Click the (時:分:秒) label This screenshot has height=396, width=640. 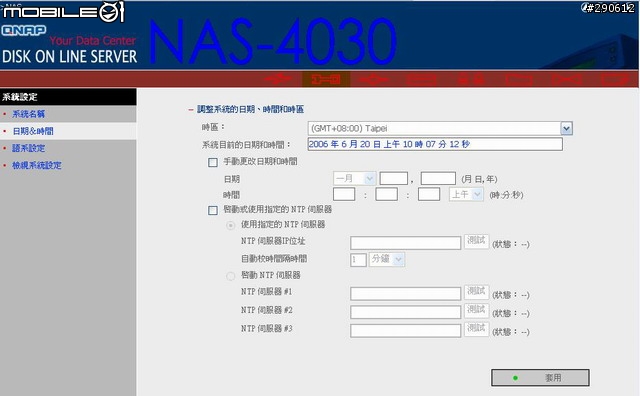506,195
